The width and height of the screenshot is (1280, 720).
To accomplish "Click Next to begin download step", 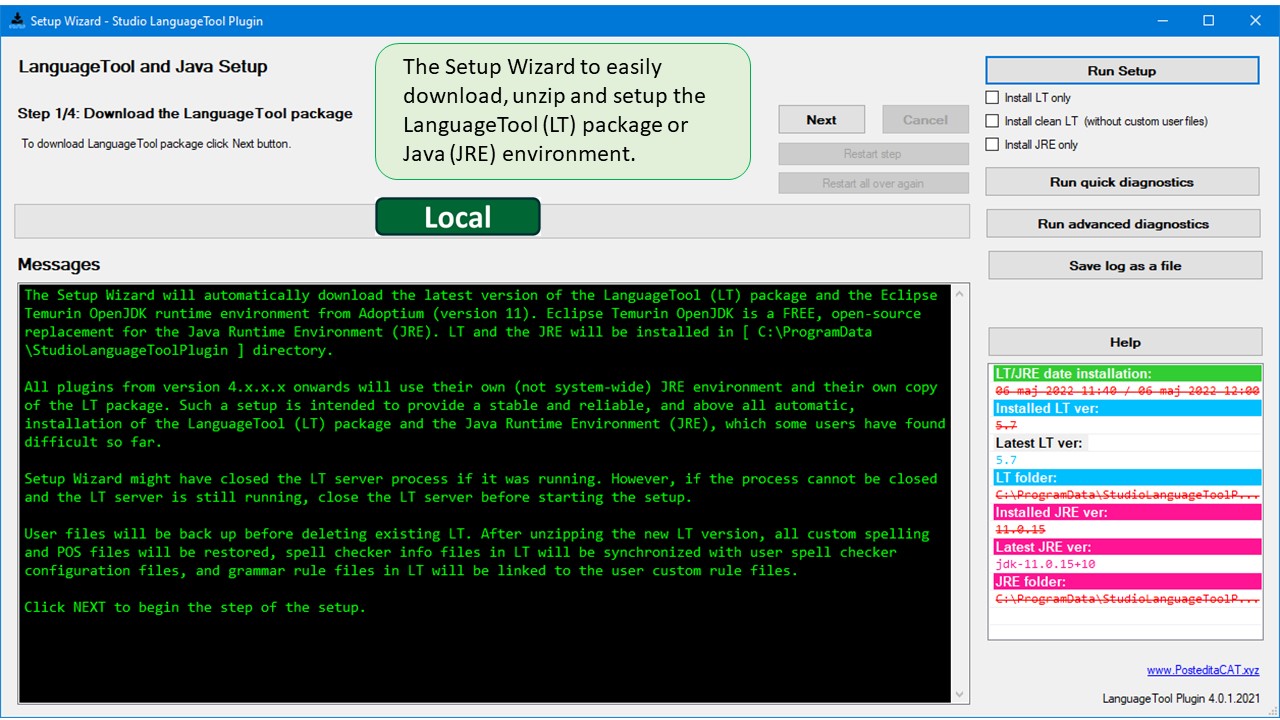I will pyautogui.click(x=821, y=120).
